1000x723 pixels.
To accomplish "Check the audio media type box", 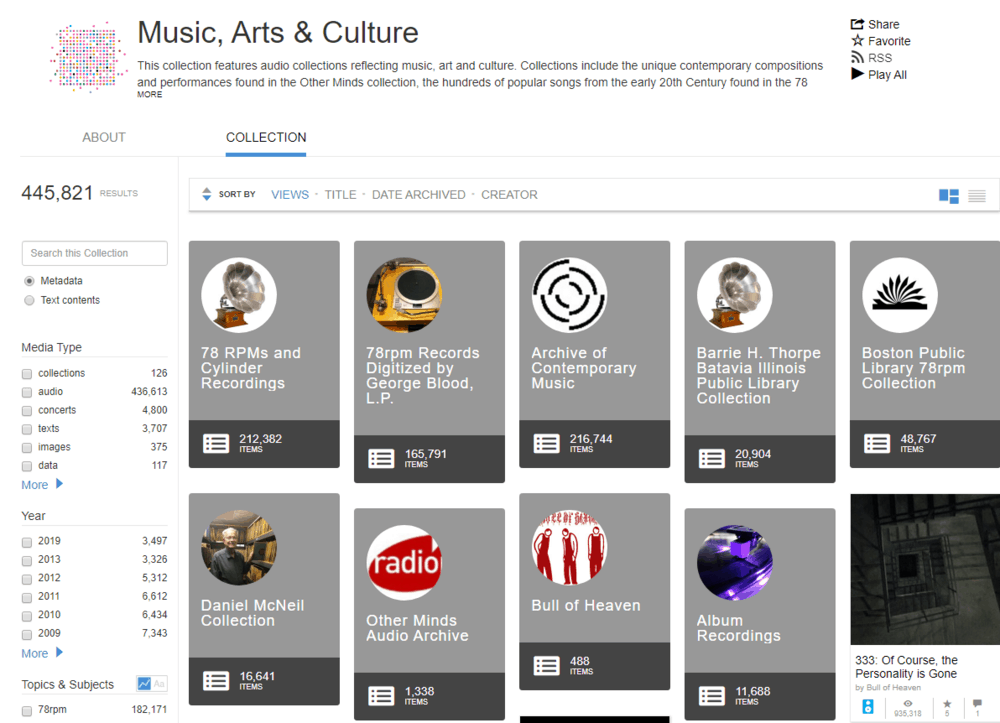I will coord(27,392).
